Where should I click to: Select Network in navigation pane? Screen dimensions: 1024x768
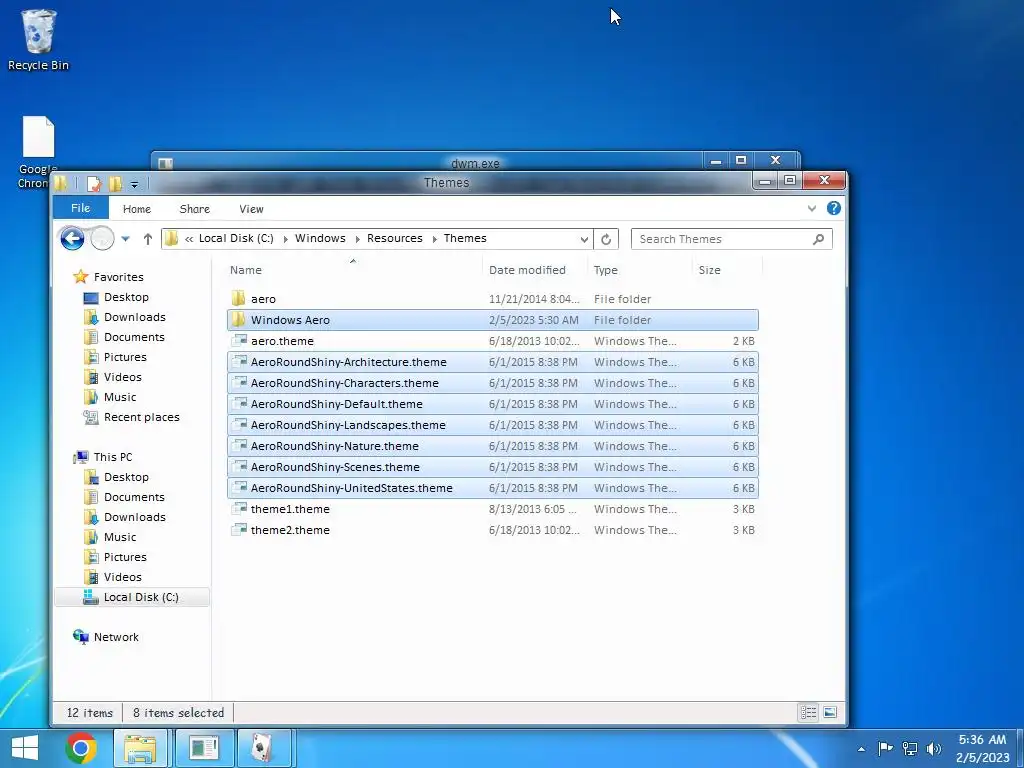(116, 637)
